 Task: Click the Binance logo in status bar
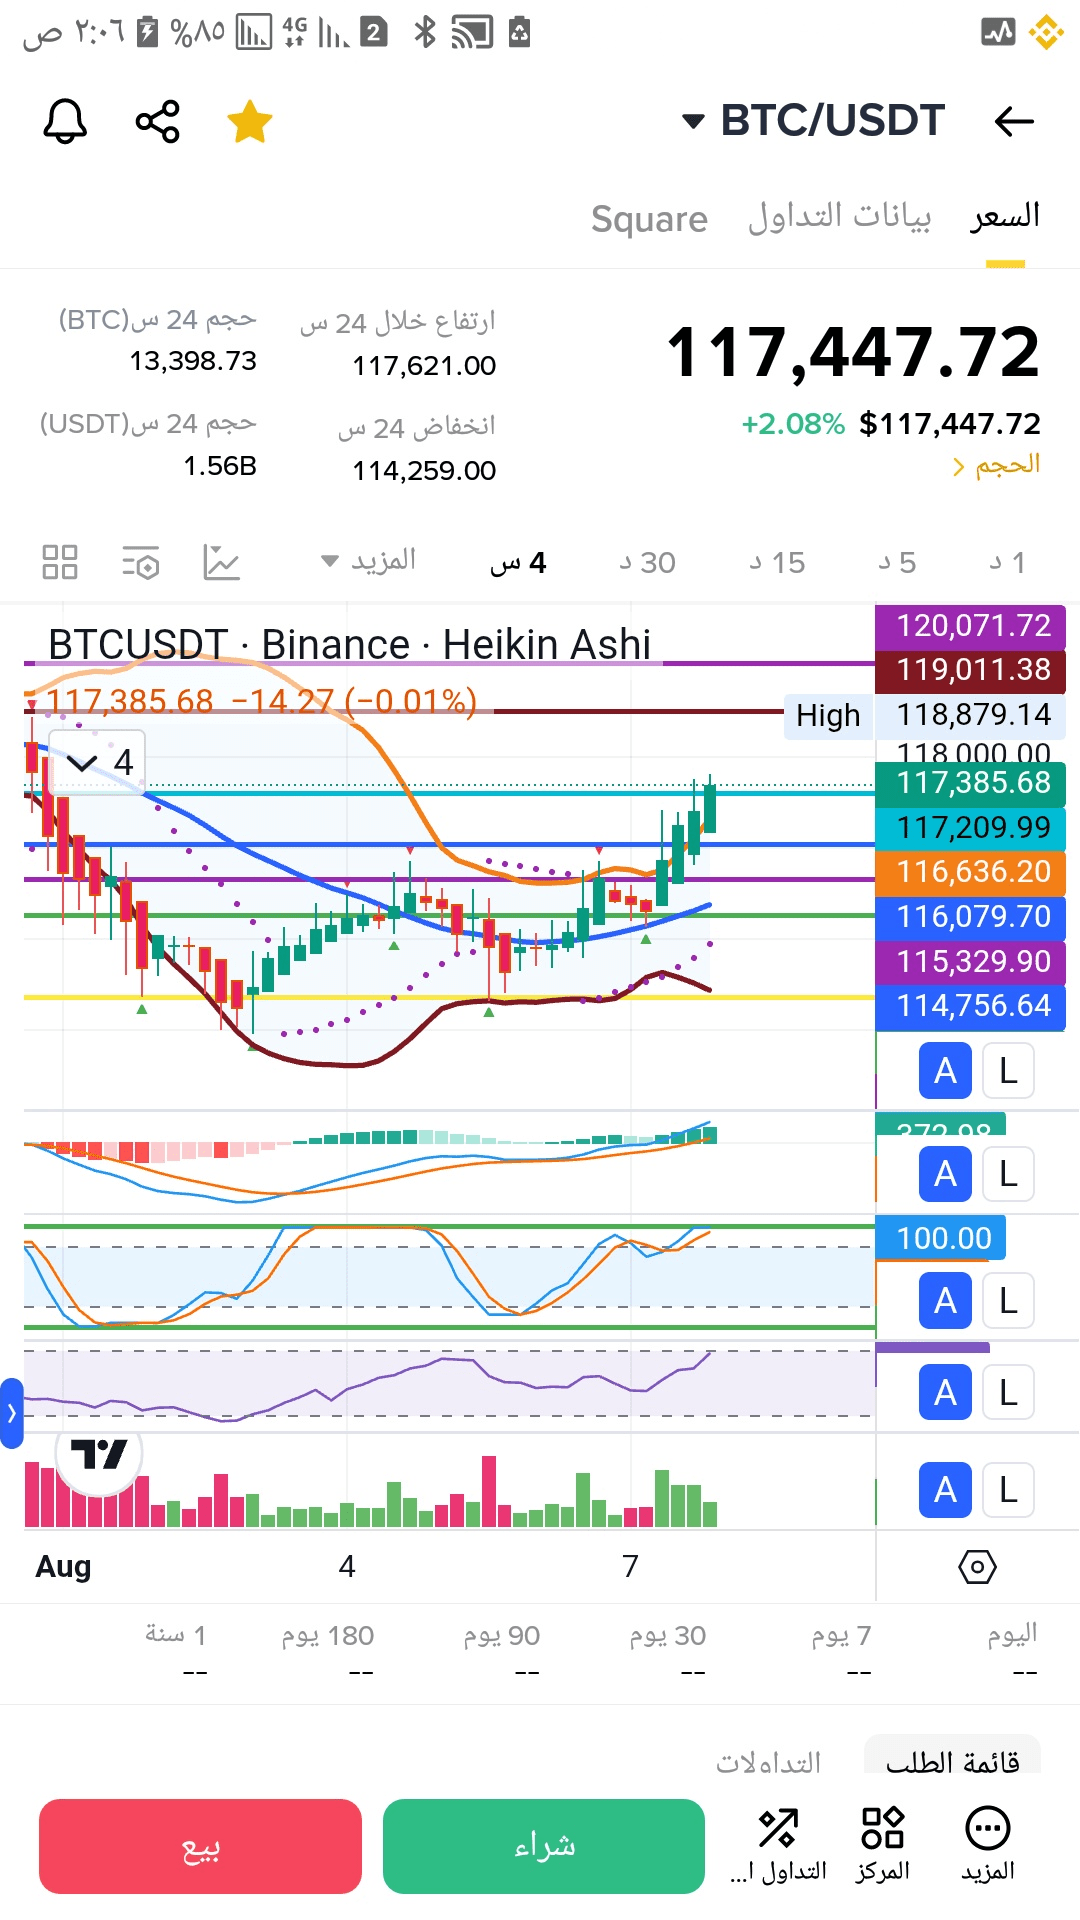point(1047,32)
